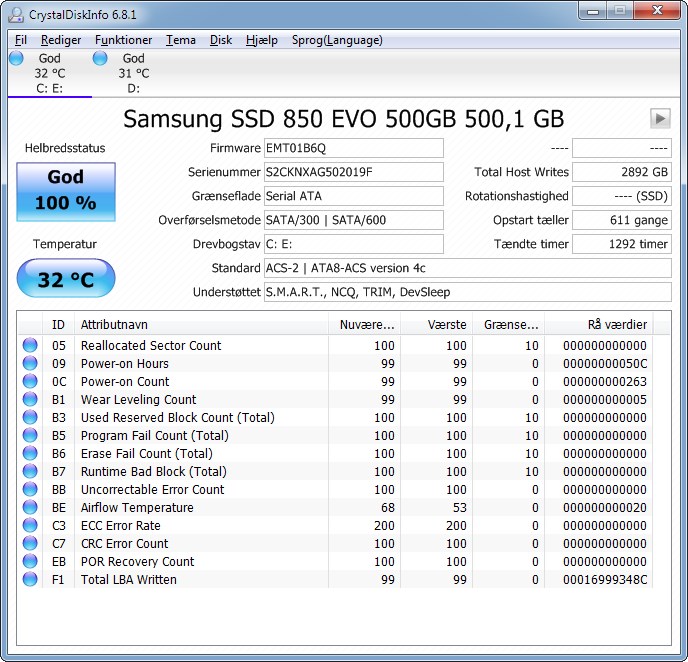Sort by the ID column header
The height and width of the screenshot is (662, 688).
pos(58,325)
